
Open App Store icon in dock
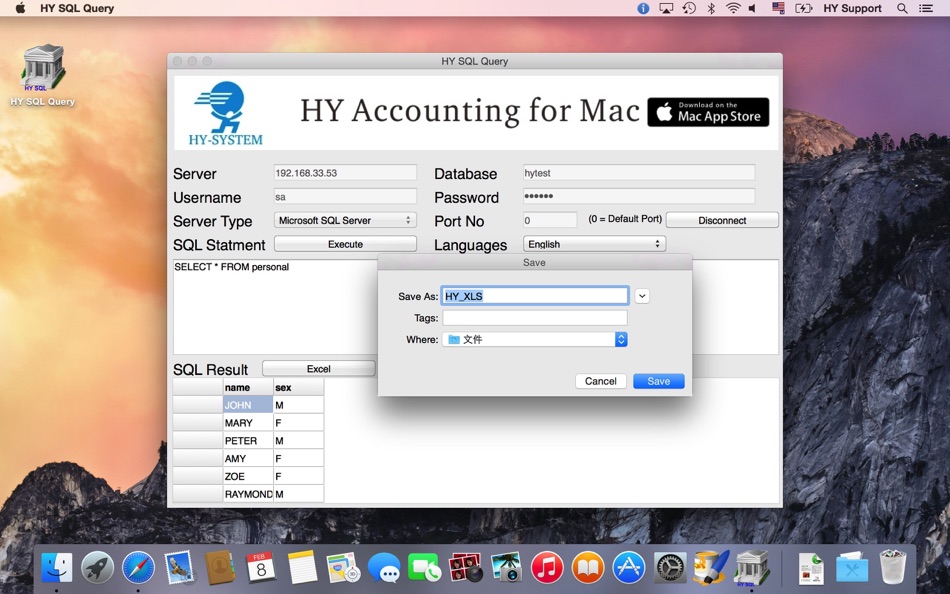[629, 568]
